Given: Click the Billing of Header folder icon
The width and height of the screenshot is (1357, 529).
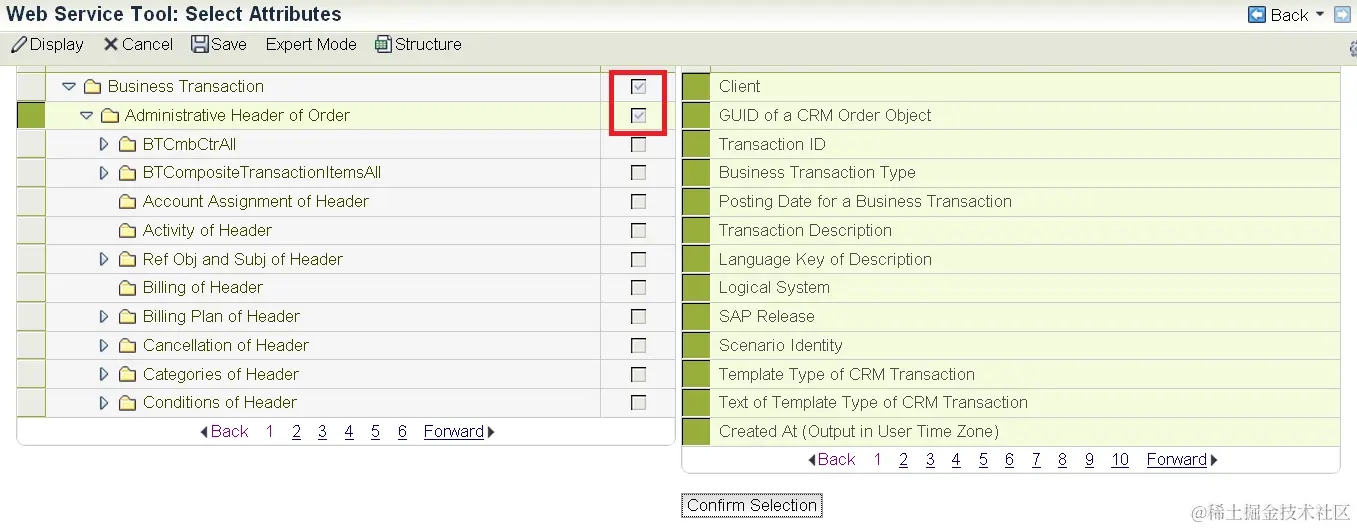Looking at the screenshot, I should [x=127, y=288].
